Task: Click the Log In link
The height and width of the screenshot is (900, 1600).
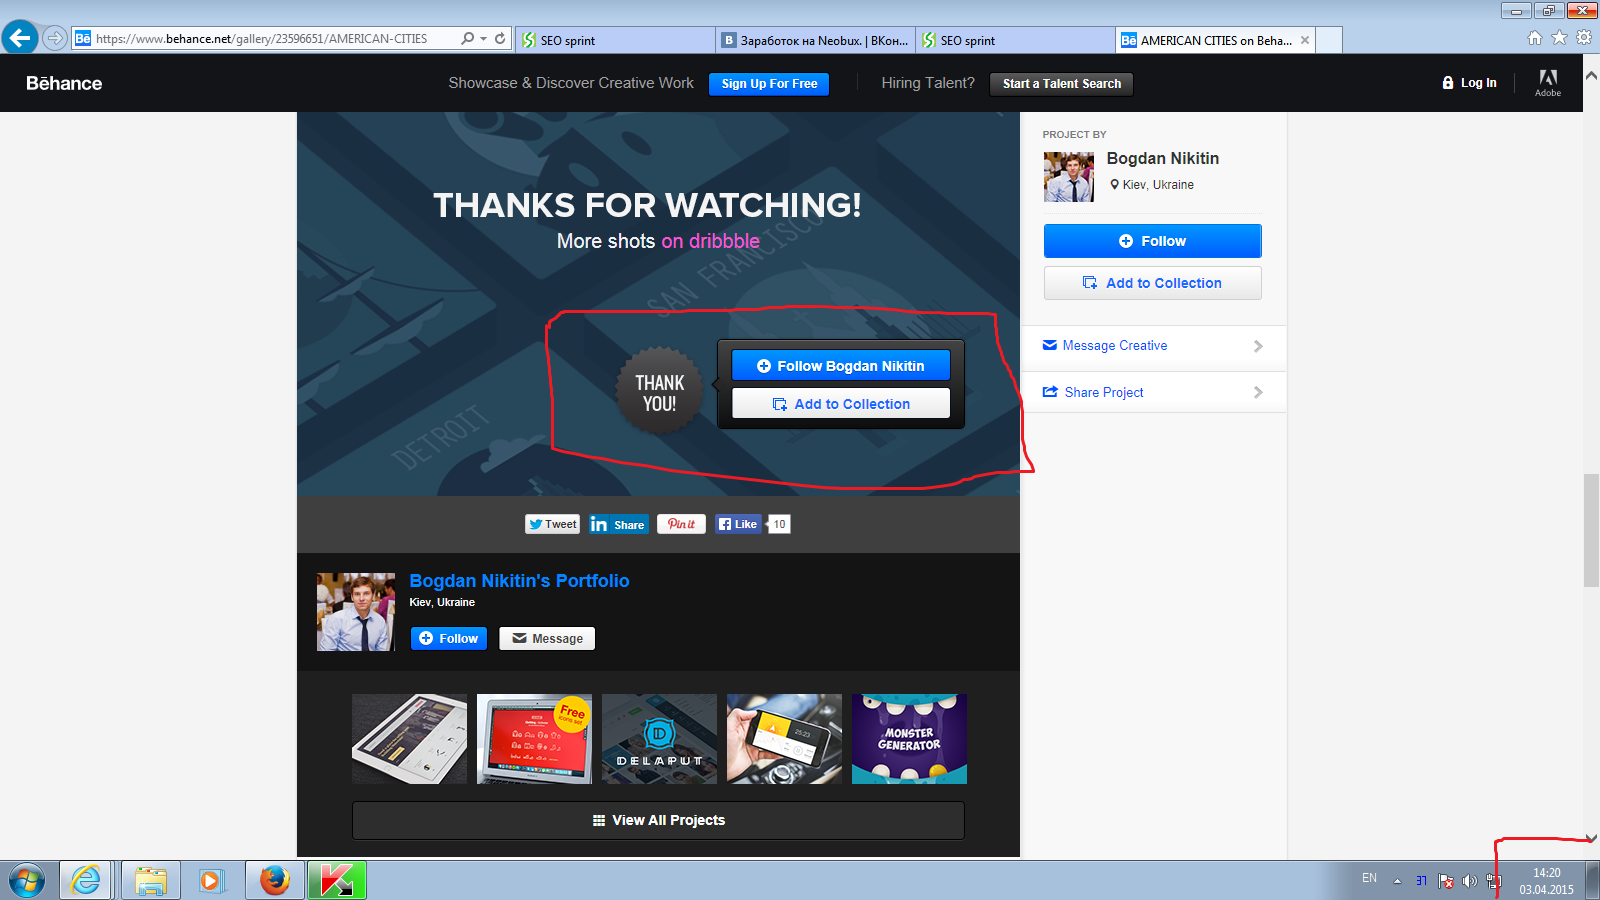Action: tap(1470, 83)
